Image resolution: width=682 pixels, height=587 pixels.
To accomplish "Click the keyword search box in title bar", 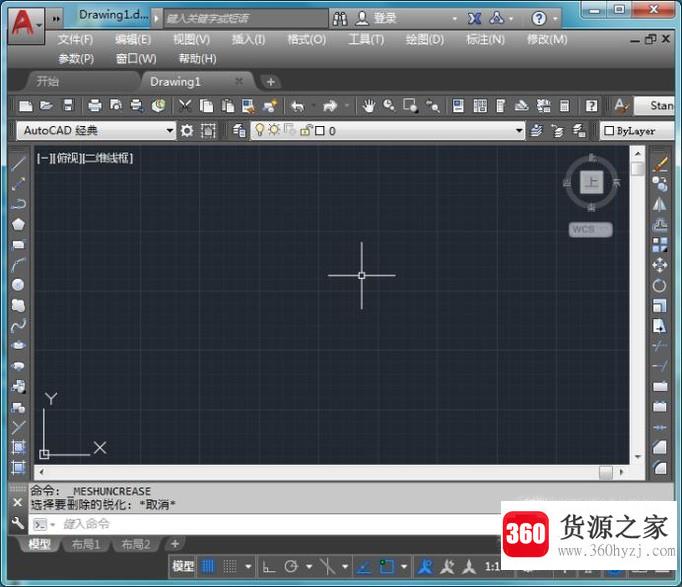I will point(246,18).
